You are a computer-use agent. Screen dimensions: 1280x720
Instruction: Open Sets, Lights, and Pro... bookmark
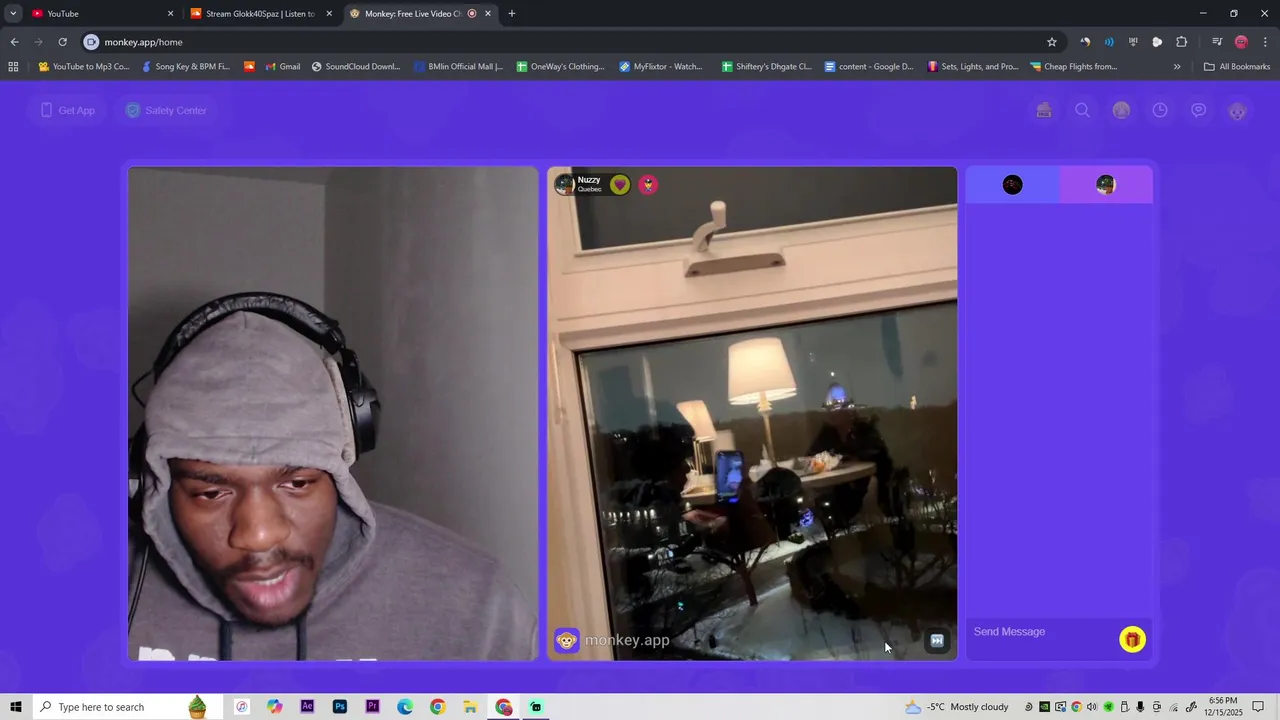(973, 67)
